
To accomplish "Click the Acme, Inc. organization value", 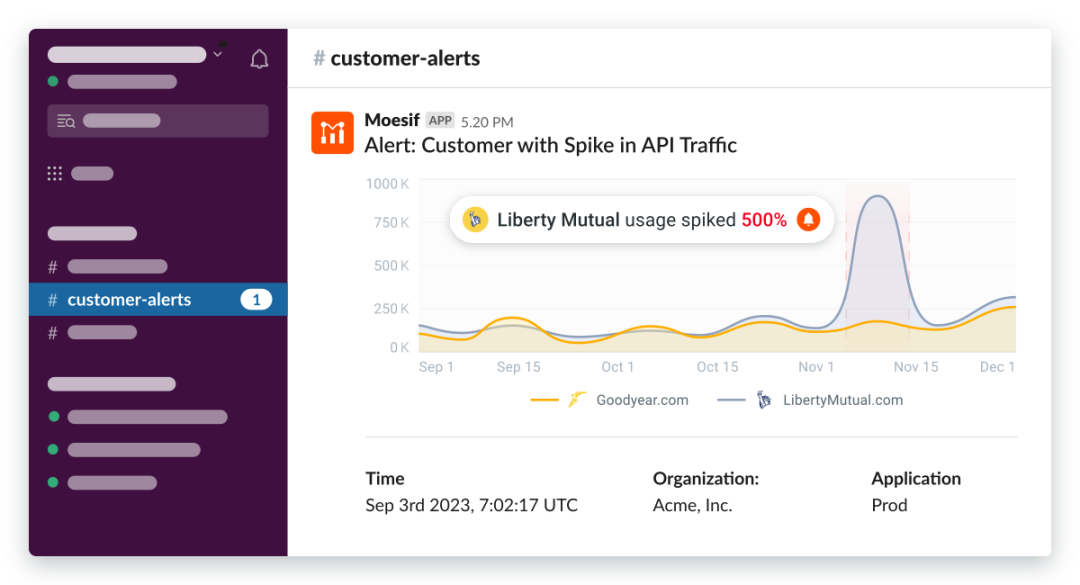I will point(692,505).
